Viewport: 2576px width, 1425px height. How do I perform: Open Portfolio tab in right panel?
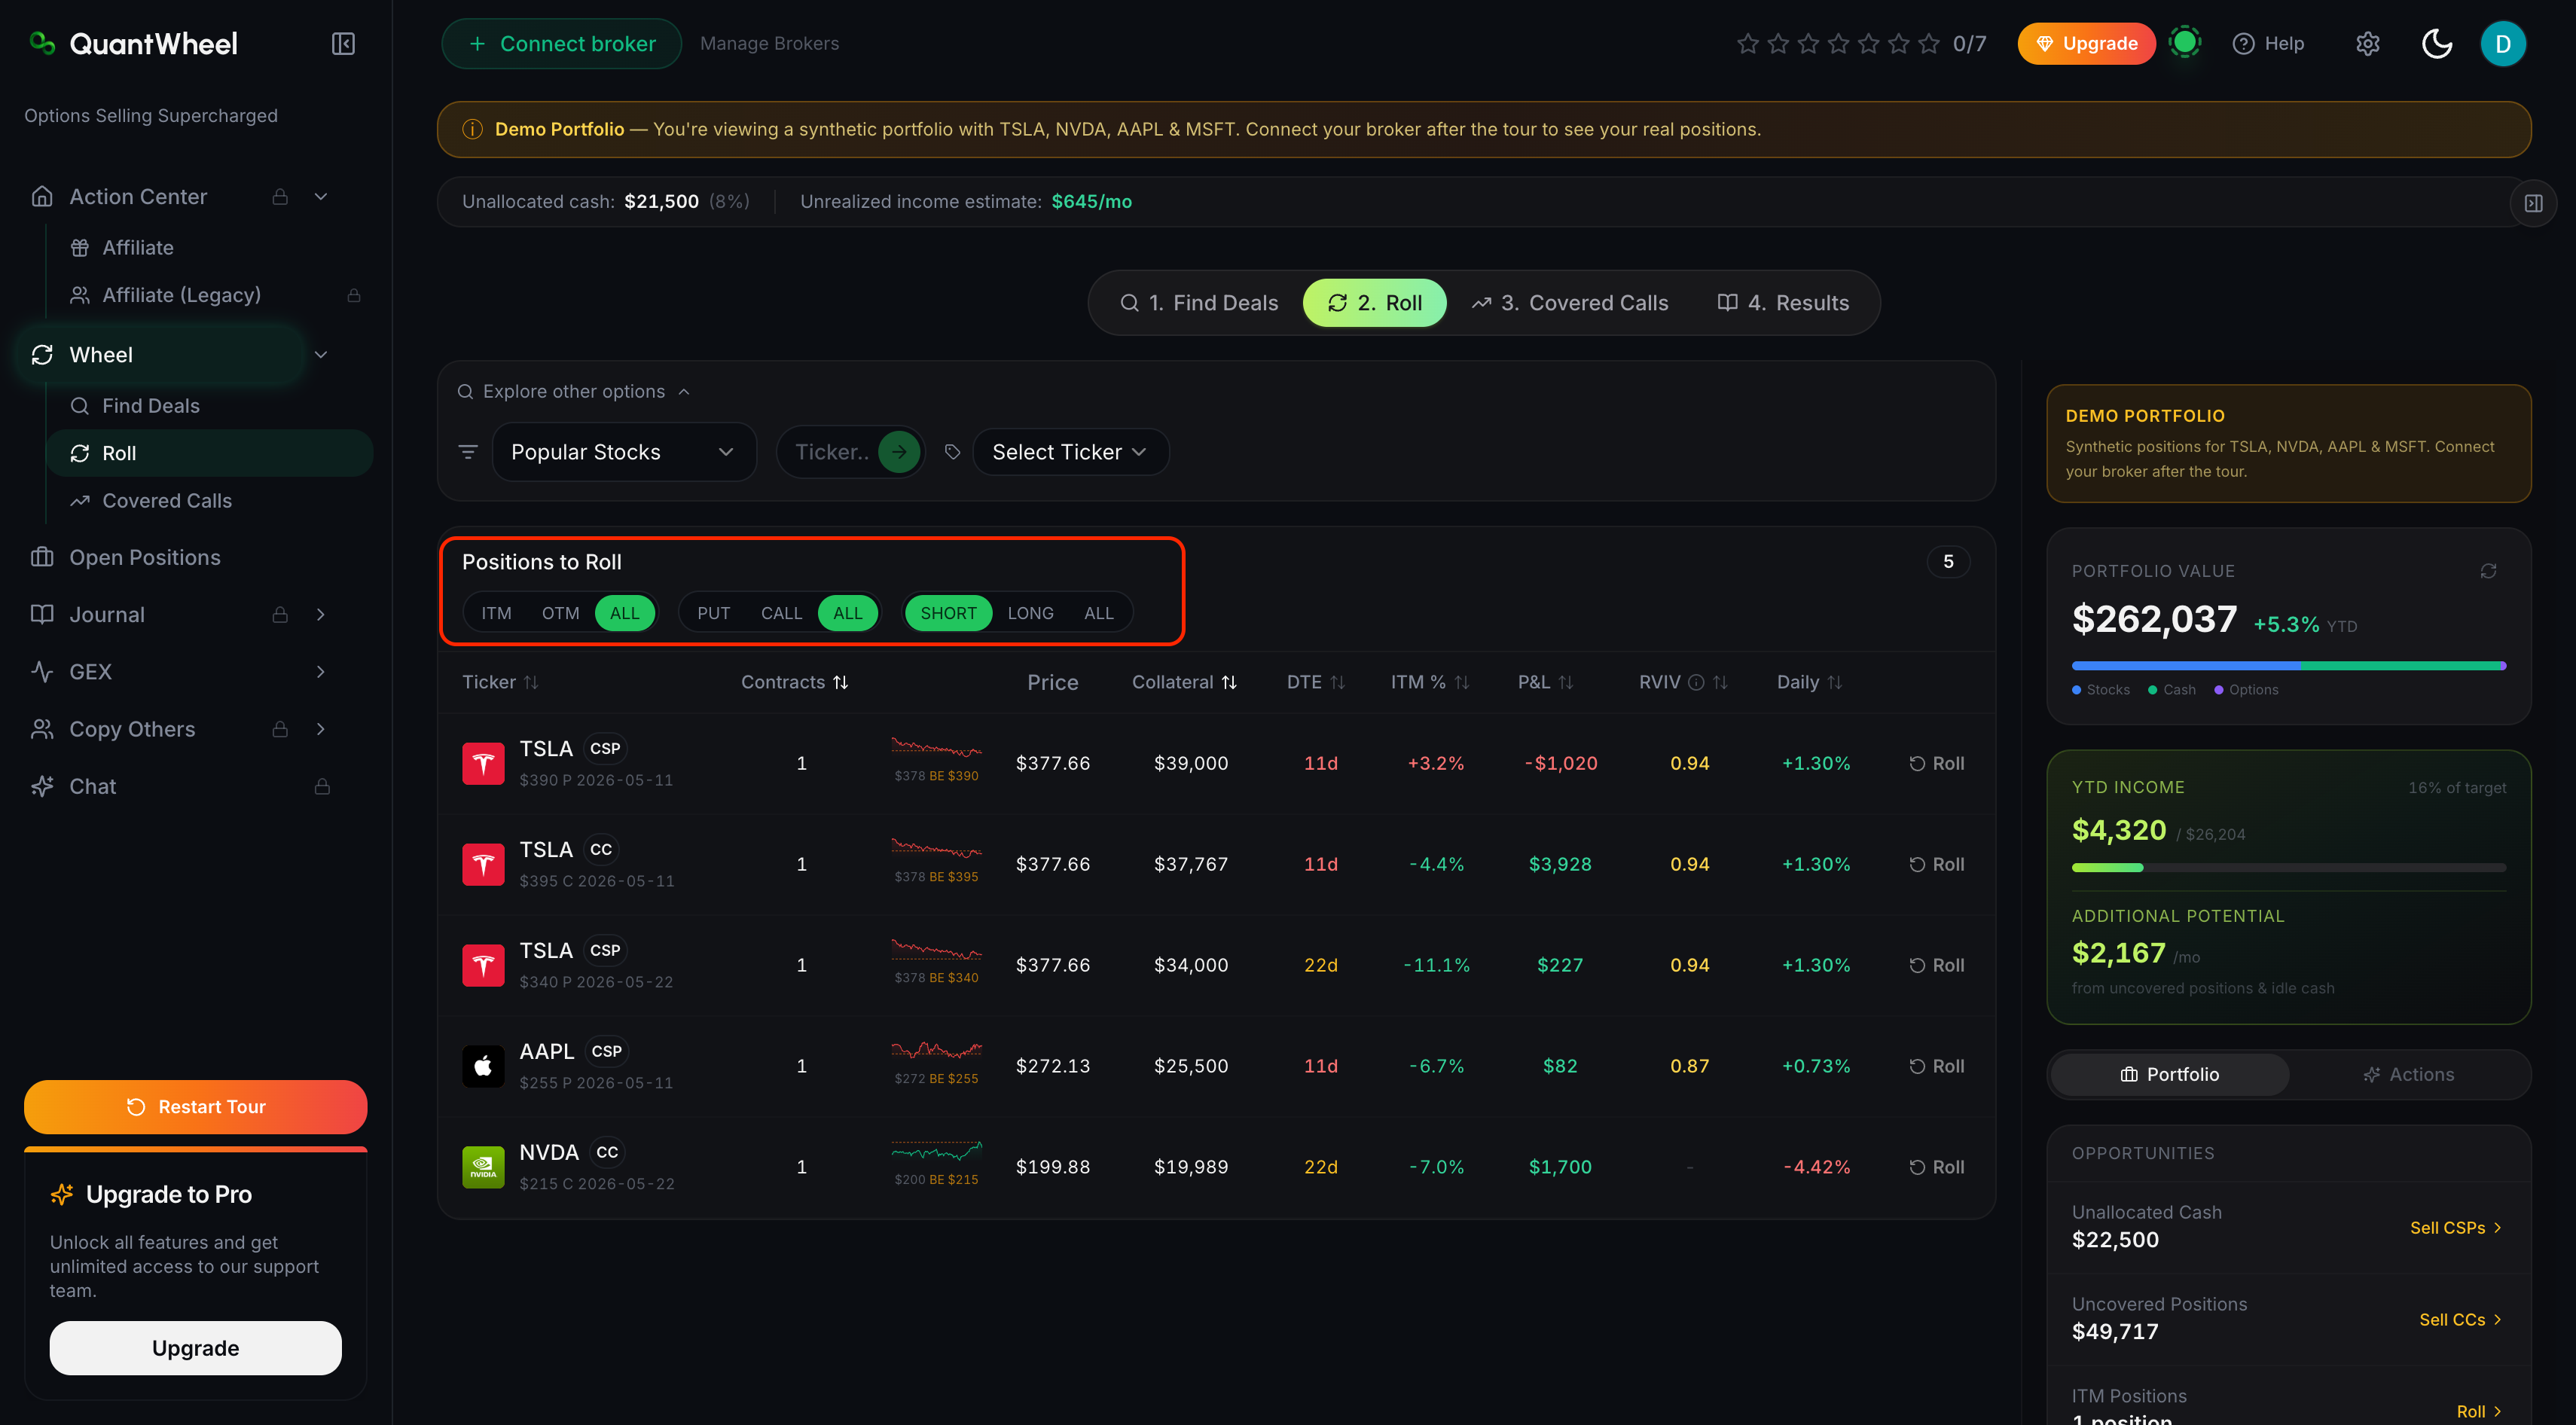[2169, 1075]
